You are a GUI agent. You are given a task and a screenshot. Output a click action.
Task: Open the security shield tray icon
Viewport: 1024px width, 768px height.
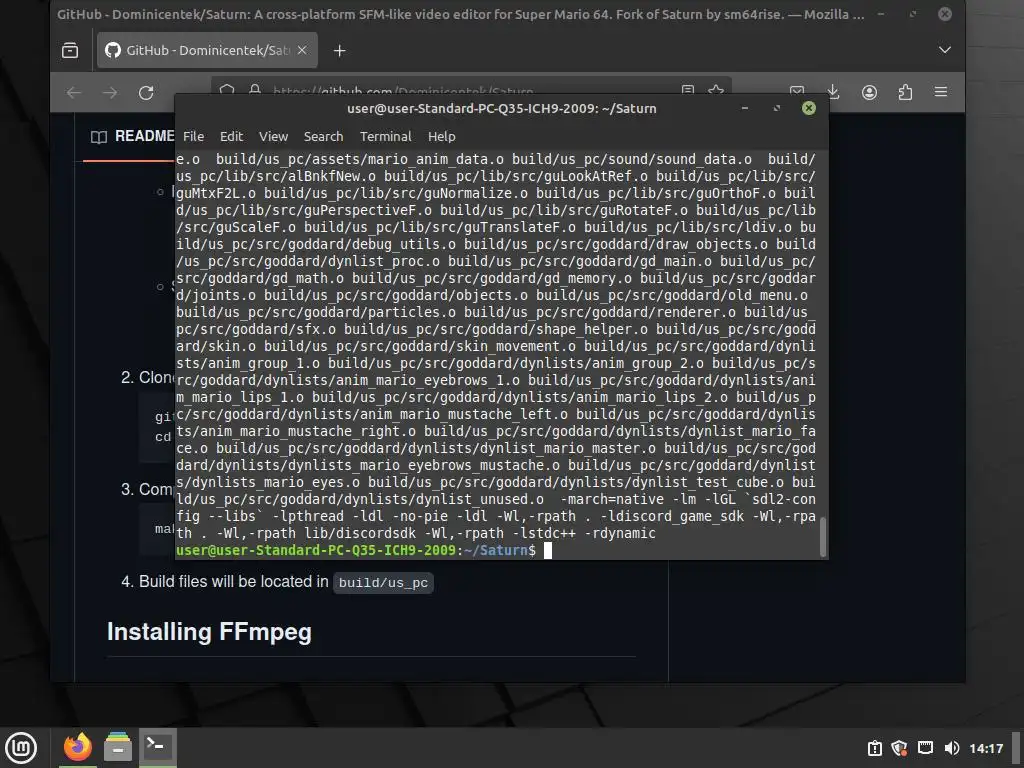[899, 748]
